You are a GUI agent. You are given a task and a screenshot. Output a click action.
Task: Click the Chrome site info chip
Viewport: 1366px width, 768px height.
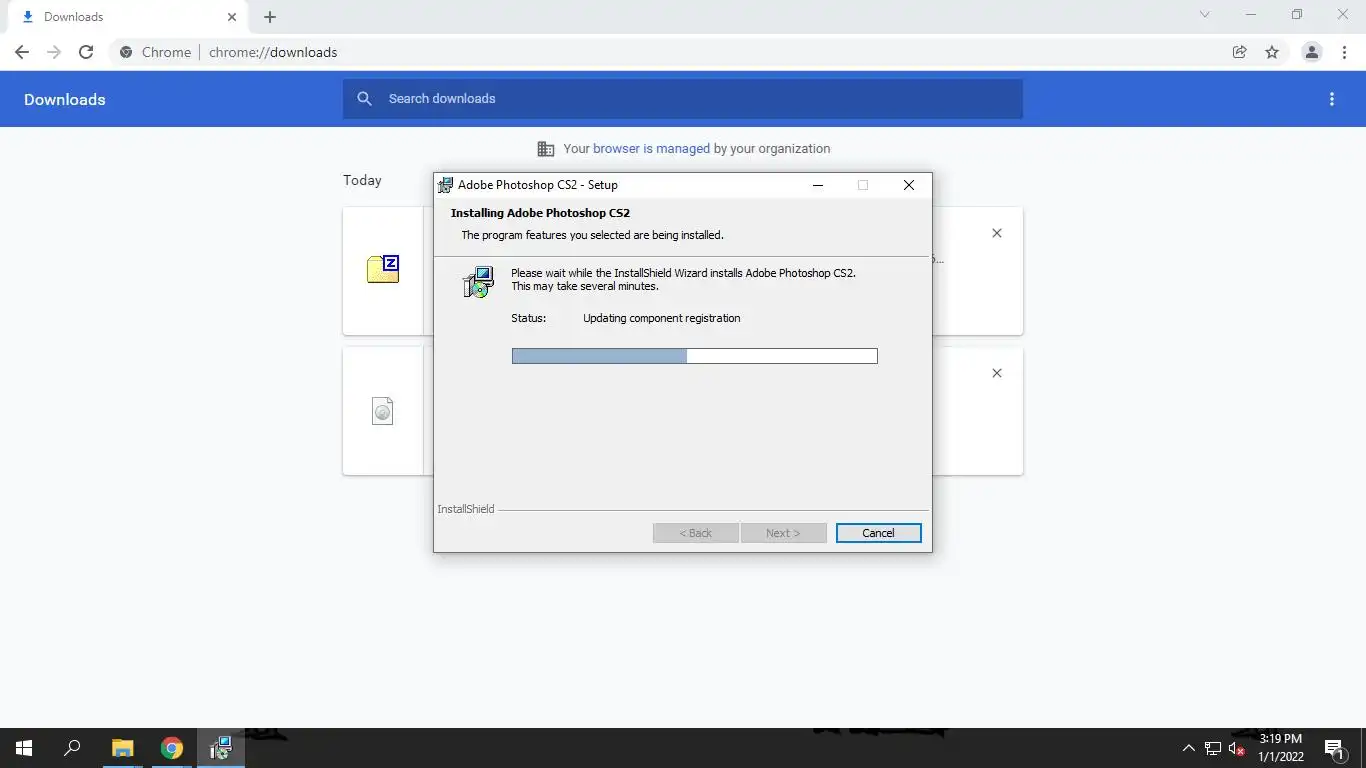tap(155, 52)
